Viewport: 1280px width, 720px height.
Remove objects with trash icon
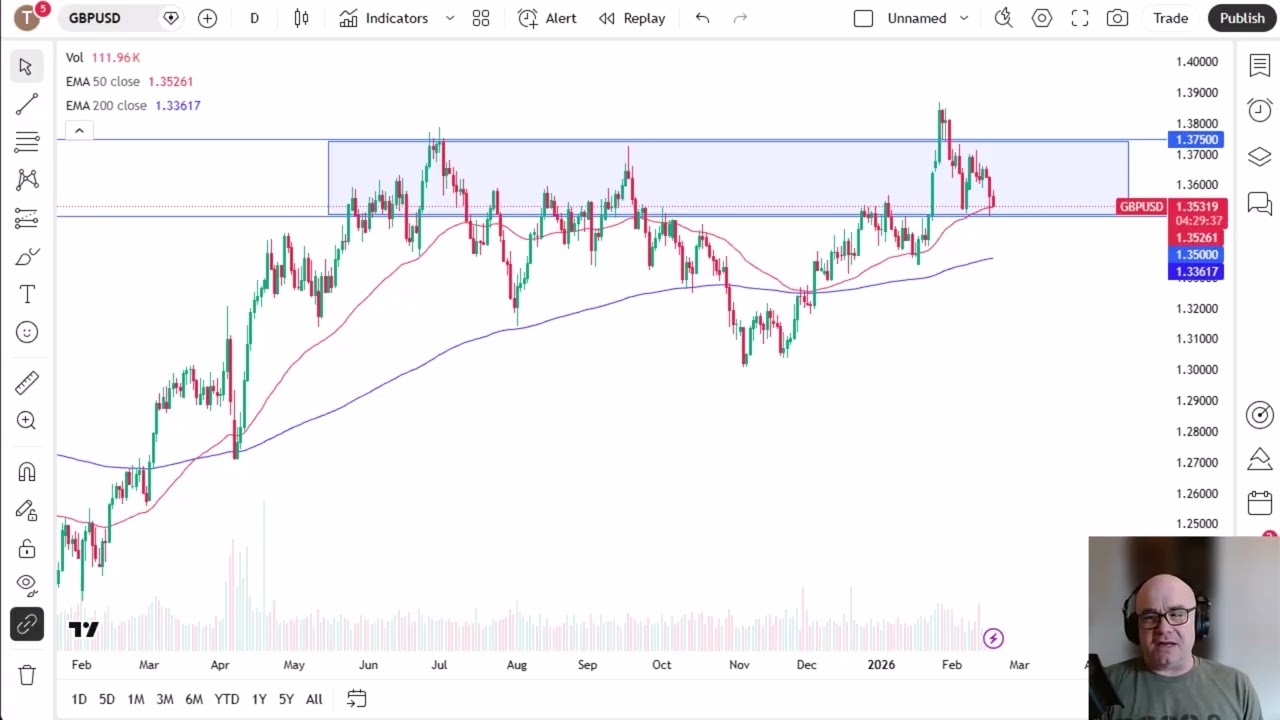tap(26, 675)
